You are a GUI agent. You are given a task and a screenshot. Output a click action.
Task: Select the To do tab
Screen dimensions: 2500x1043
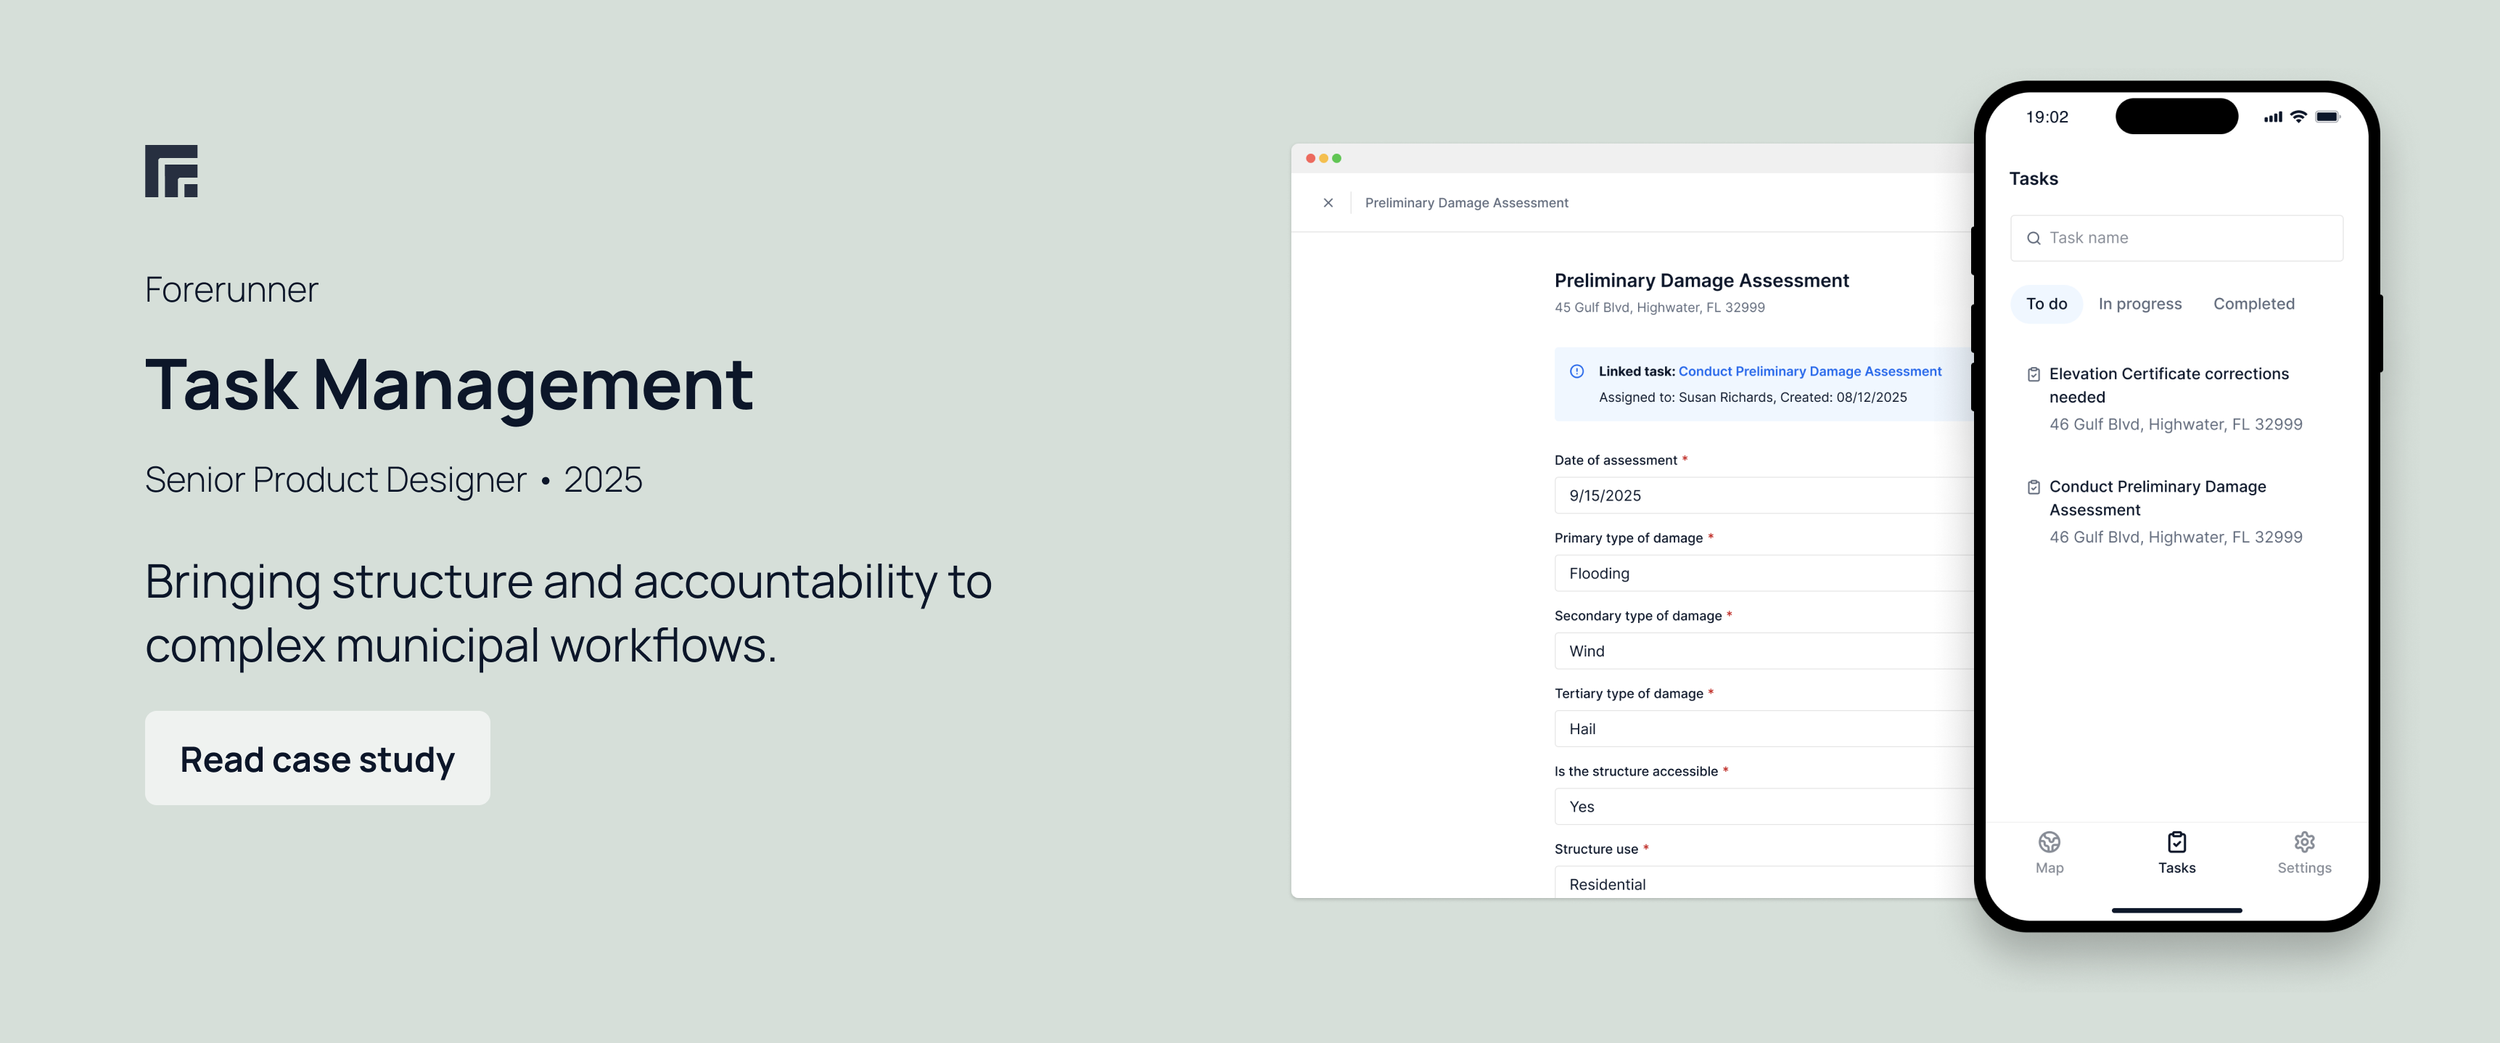[x=2046, y=304]
